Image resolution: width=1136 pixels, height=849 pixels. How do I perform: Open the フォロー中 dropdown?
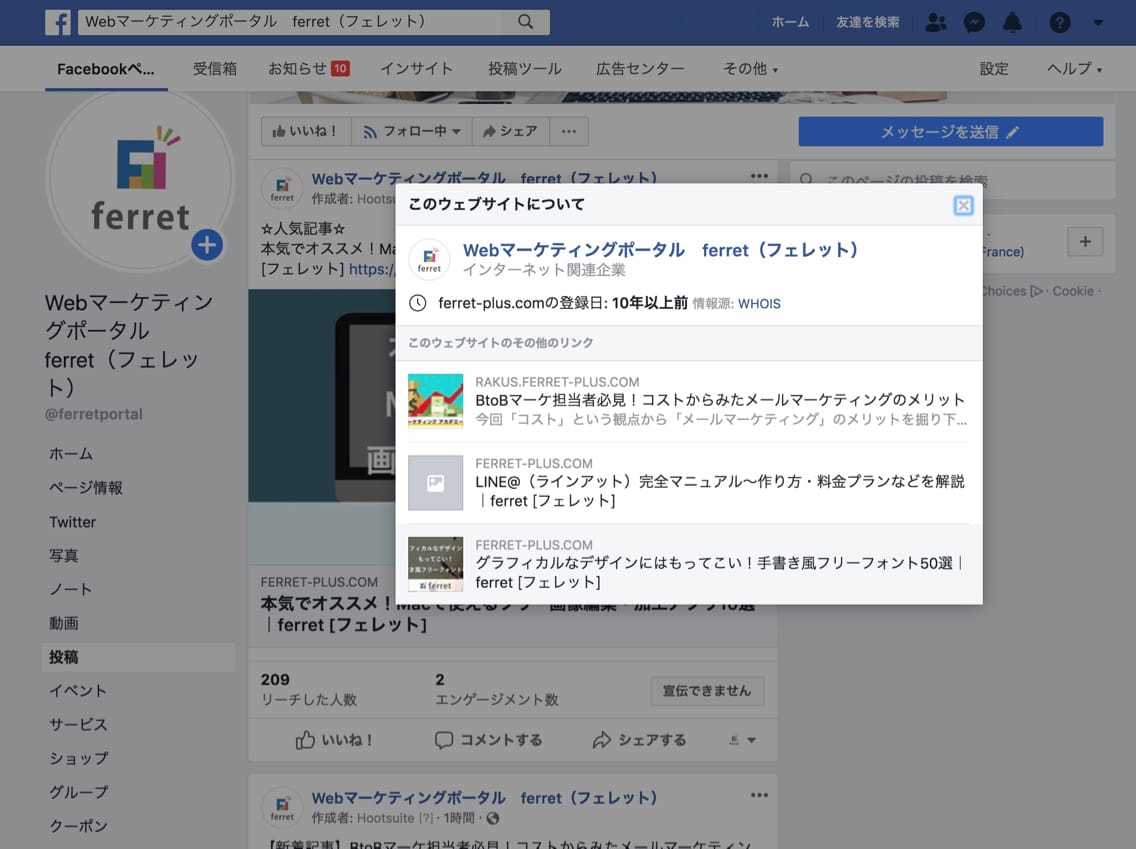412,131
